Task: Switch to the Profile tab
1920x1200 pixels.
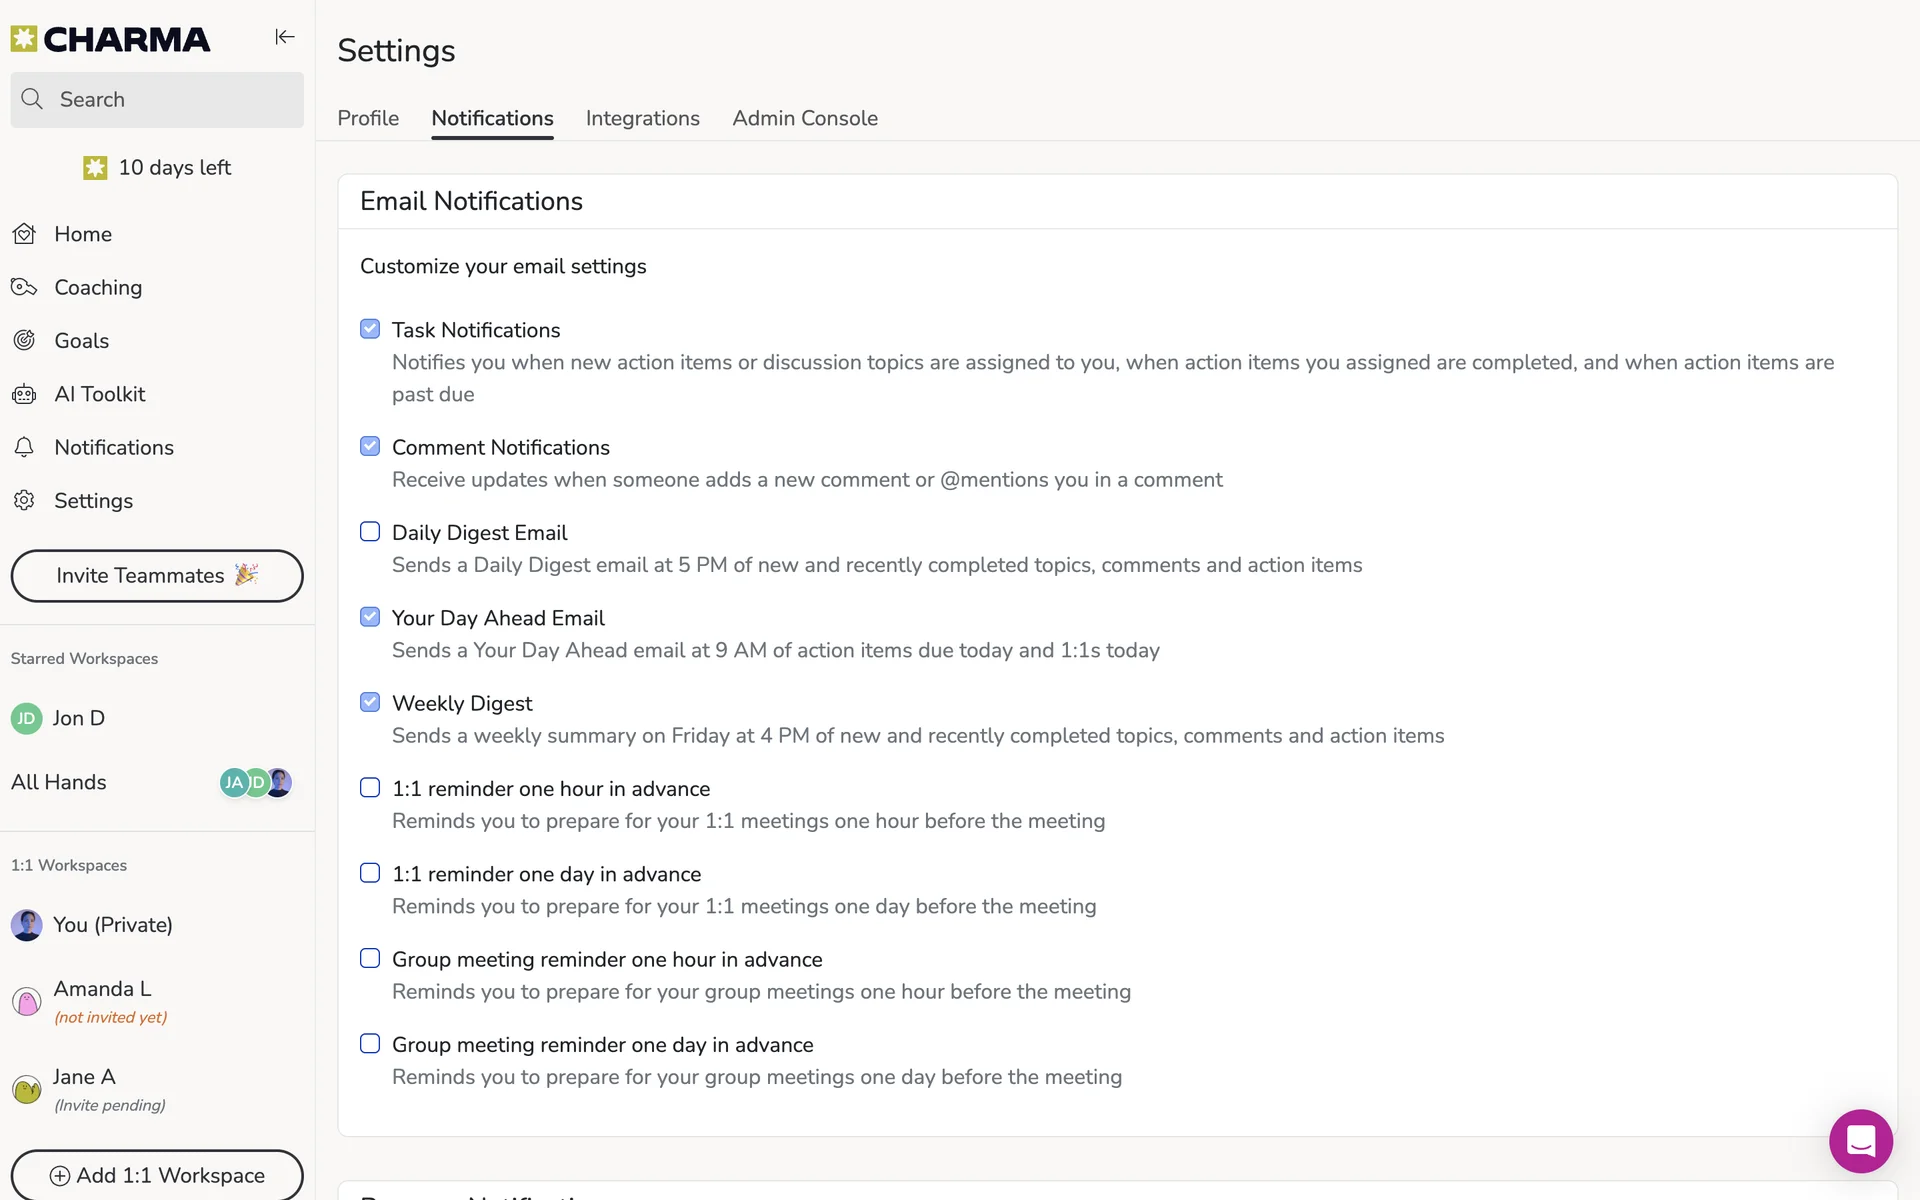Action: [x=368, y=118]
